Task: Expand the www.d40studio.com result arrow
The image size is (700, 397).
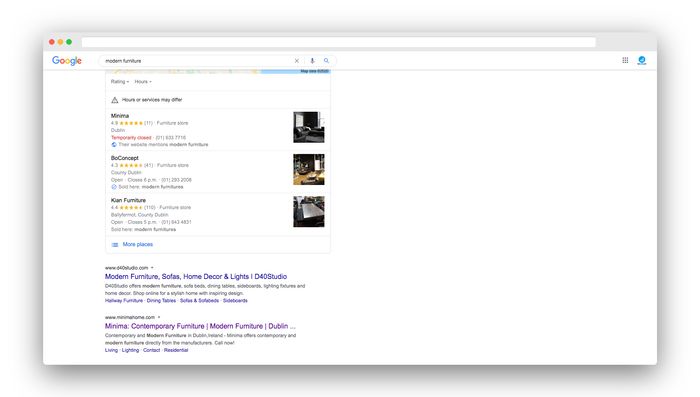Action: (x=152, y=268)
